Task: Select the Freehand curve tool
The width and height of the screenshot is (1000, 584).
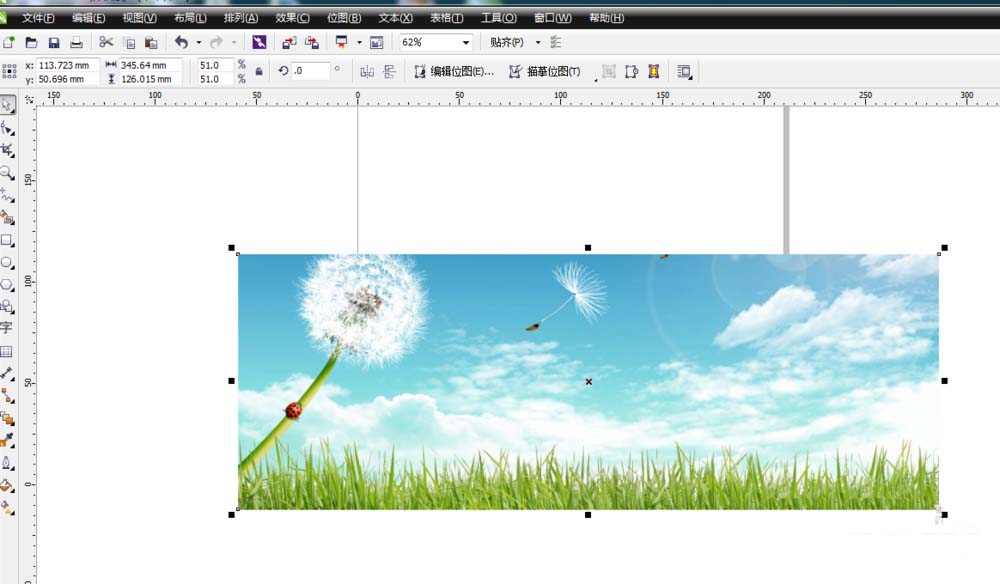Action: [x=8, y=195]
